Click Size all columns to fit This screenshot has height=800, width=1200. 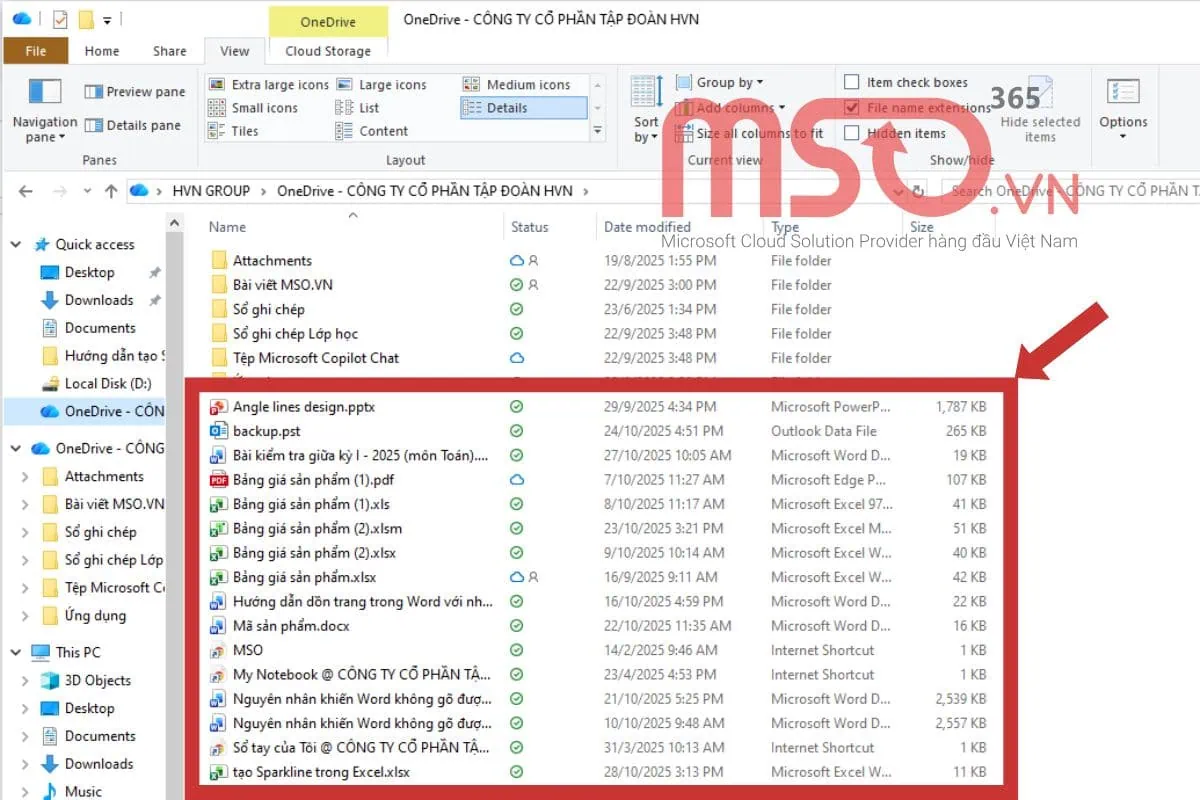click(x=750, y=133)
